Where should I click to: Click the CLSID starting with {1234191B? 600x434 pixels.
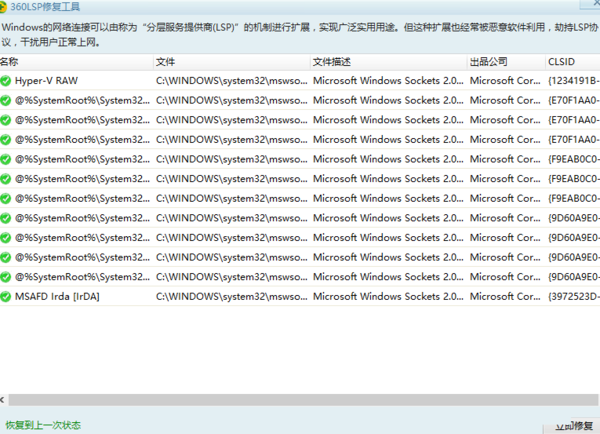574,81
